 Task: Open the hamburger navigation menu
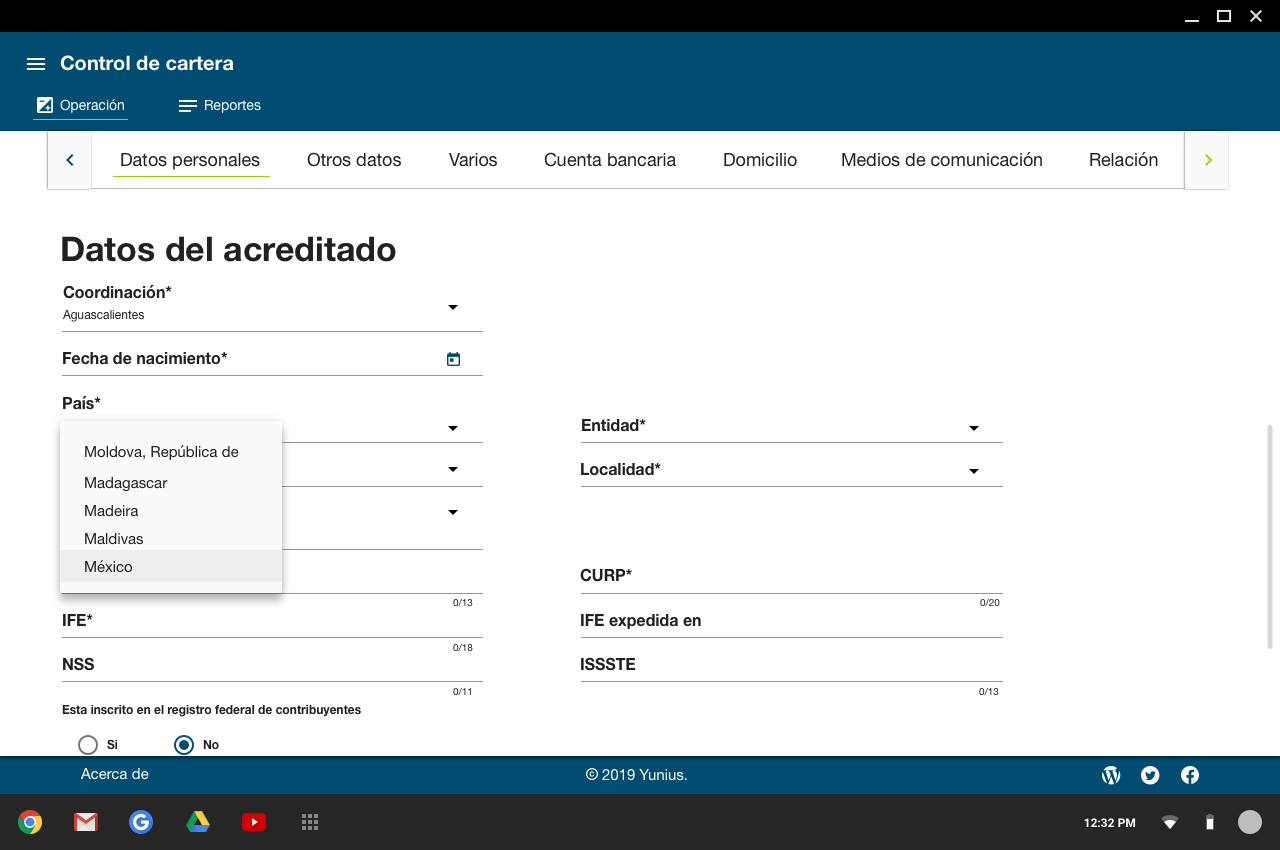pos(36,64)
